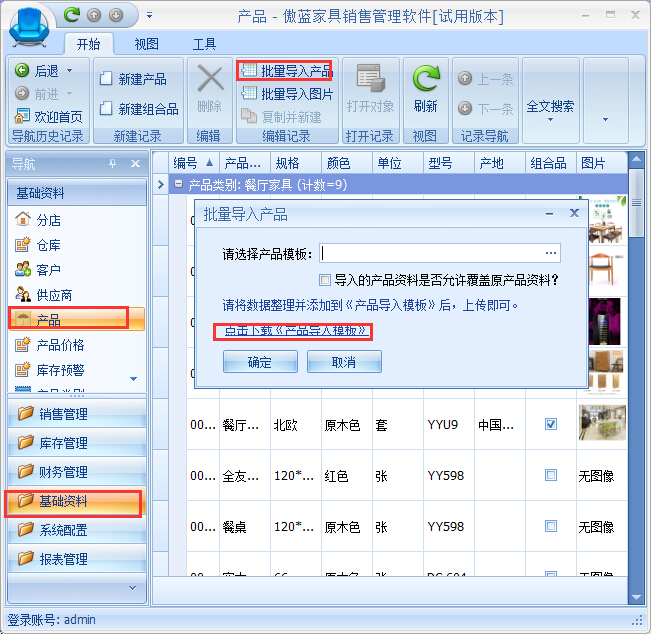Switch to the 视图 ribbon tab
The image size is (651, 634).
(147, 44)
